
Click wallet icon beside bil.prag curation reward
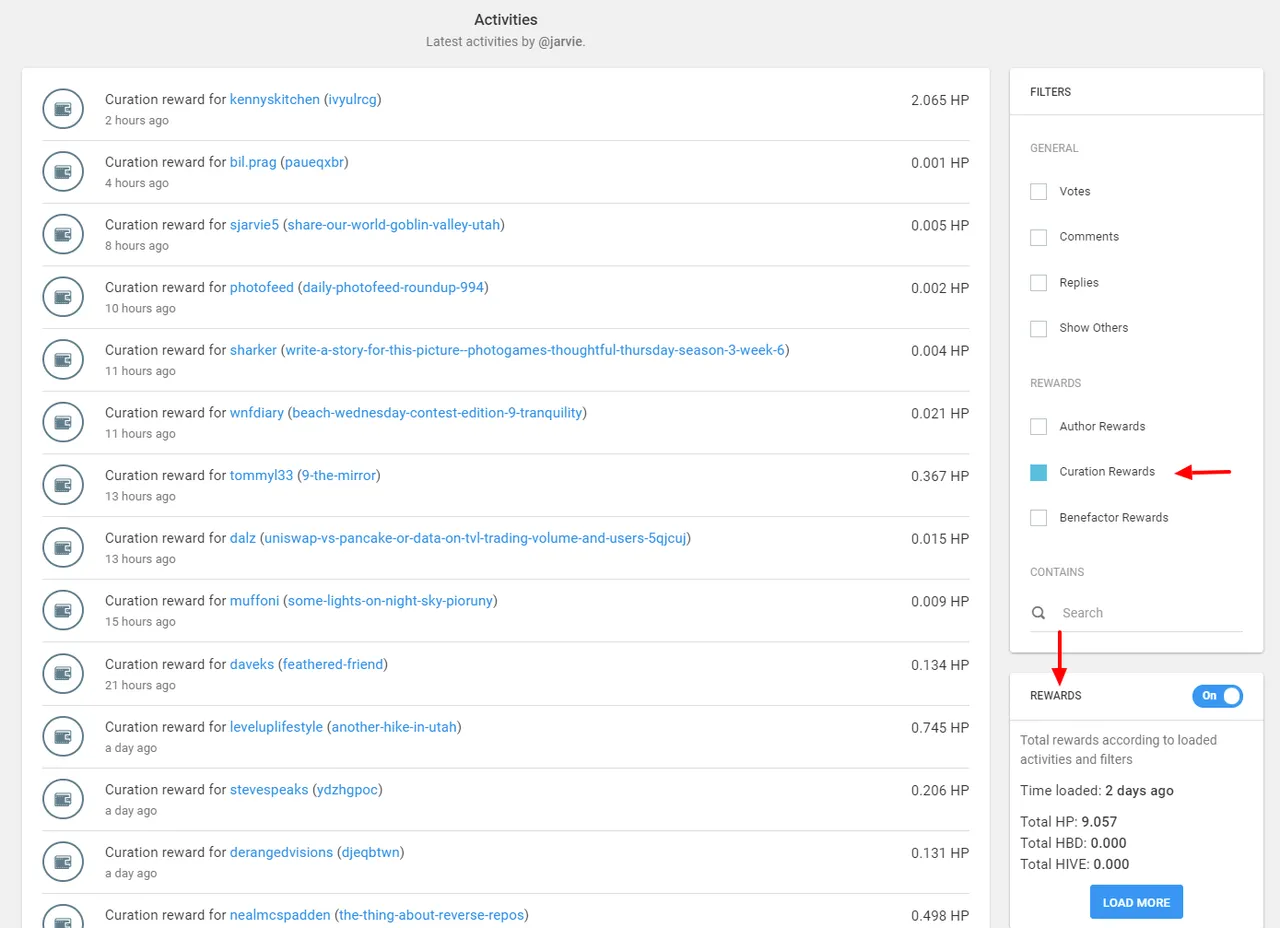pyautogui.click(x=63, y=172)
